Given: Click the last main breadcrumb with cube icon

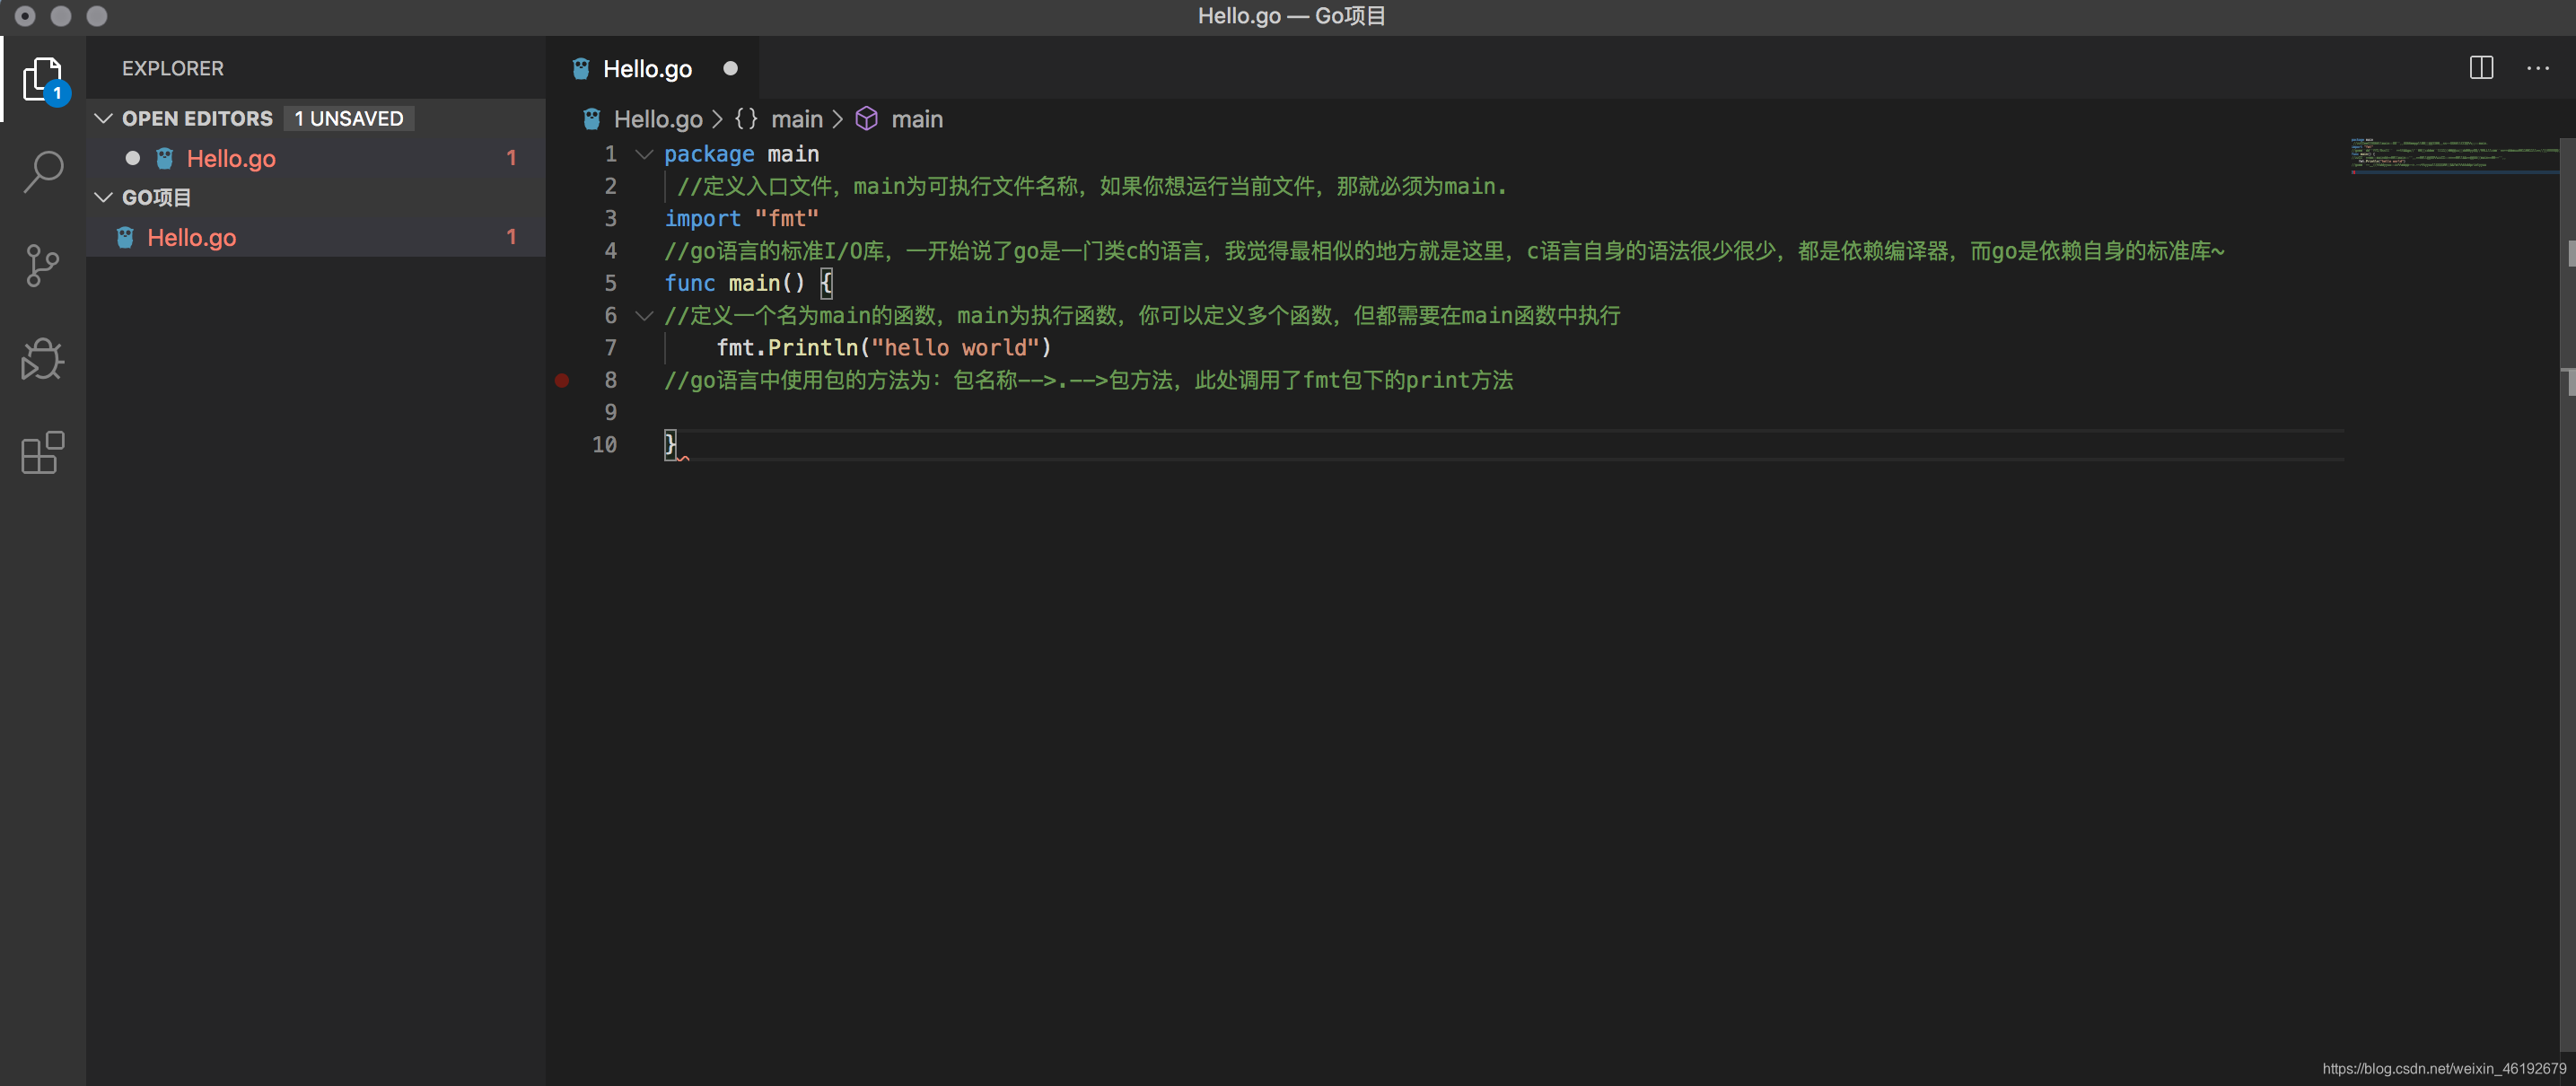Looking at the screenshot, I should click(916, 119).
